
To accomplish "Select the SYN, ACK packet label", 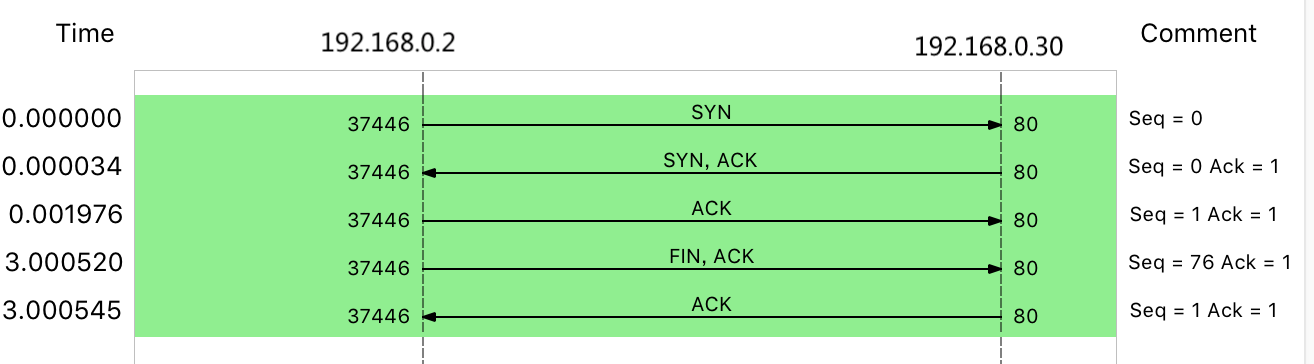I will coord(711,160).
